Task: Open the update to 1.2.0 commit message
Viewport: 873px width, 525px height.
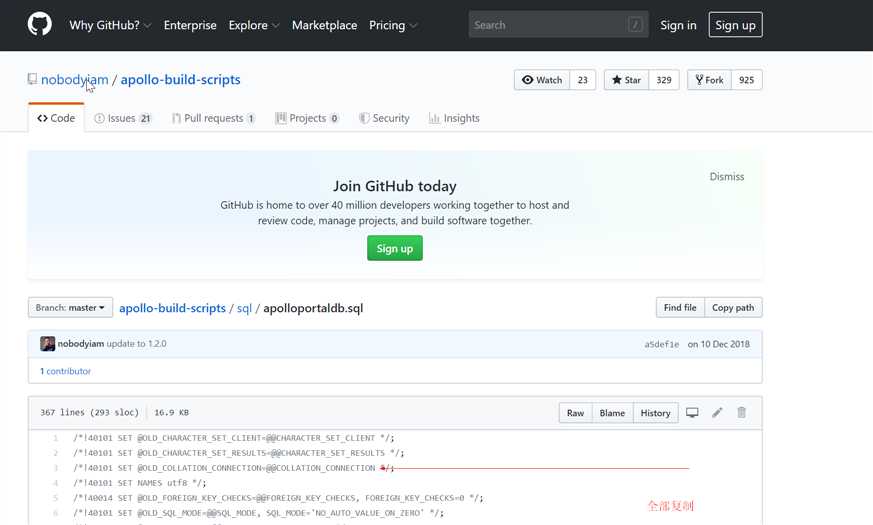Action: (136, 344)
